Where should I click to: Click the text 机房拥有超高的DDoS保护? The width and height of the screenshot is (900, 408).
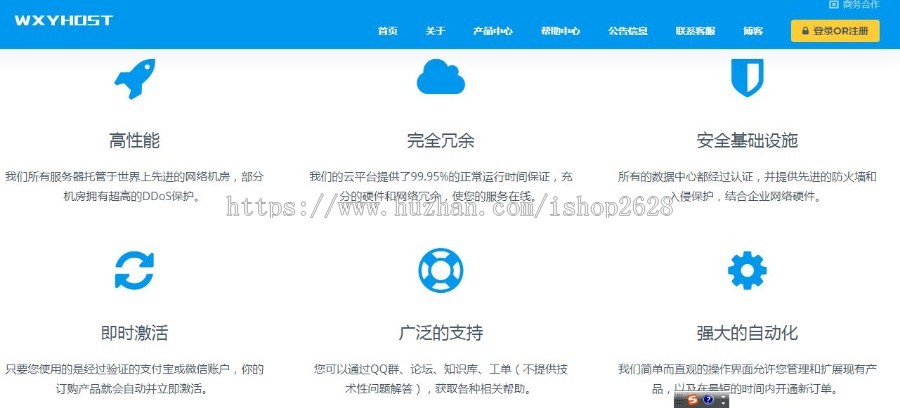click(134, 196)
